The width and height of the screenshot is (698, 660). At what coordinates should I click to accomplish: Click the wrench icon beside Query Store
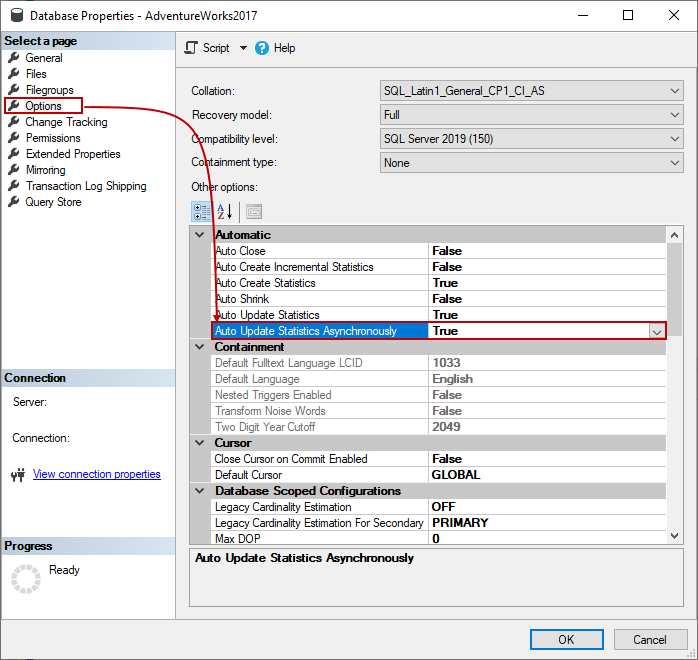pos(14,202)
